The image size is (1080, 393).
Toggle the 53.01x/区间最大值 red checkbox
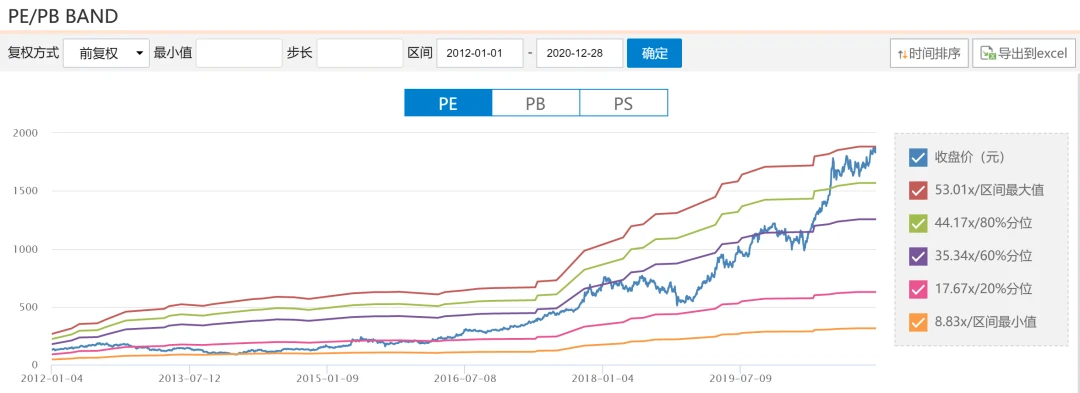(x=917, y=190)
